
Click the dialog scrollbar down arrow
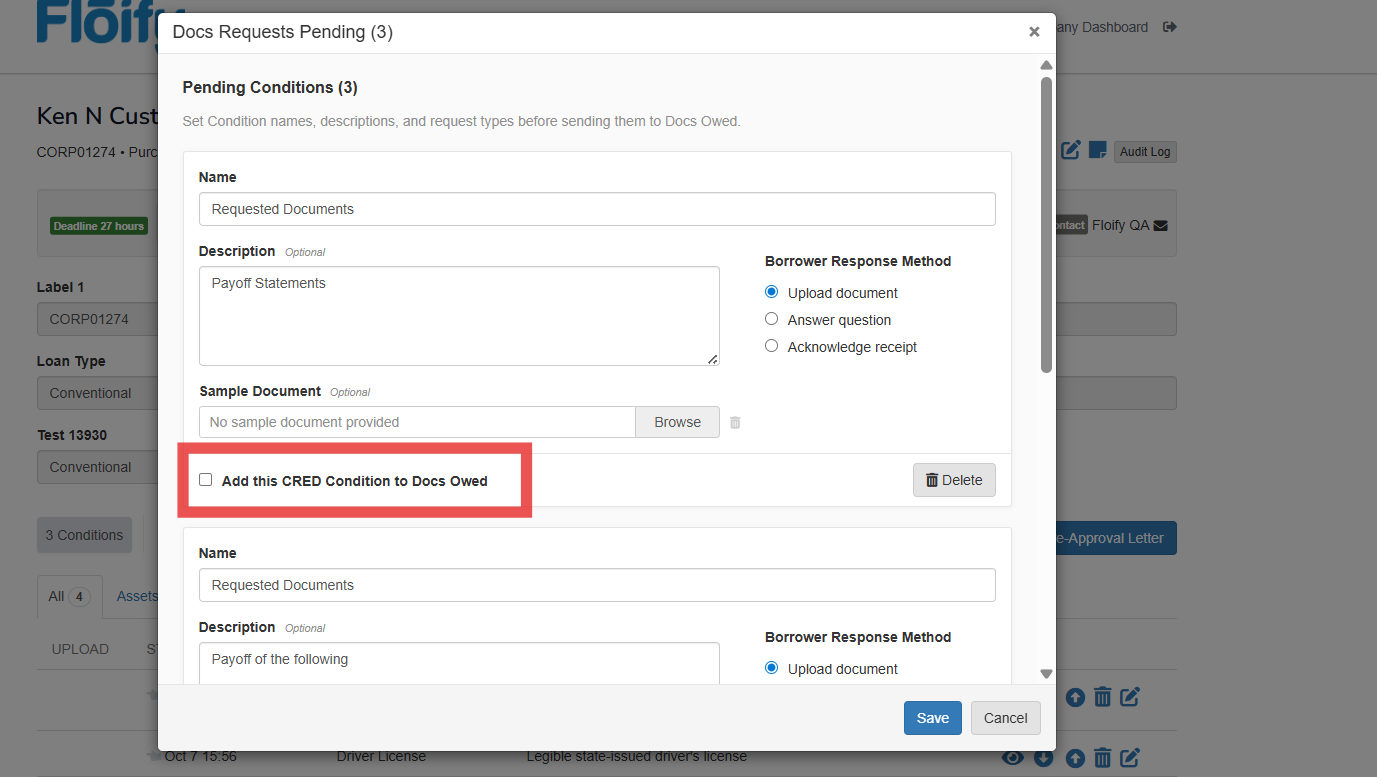click(1046, 674)
